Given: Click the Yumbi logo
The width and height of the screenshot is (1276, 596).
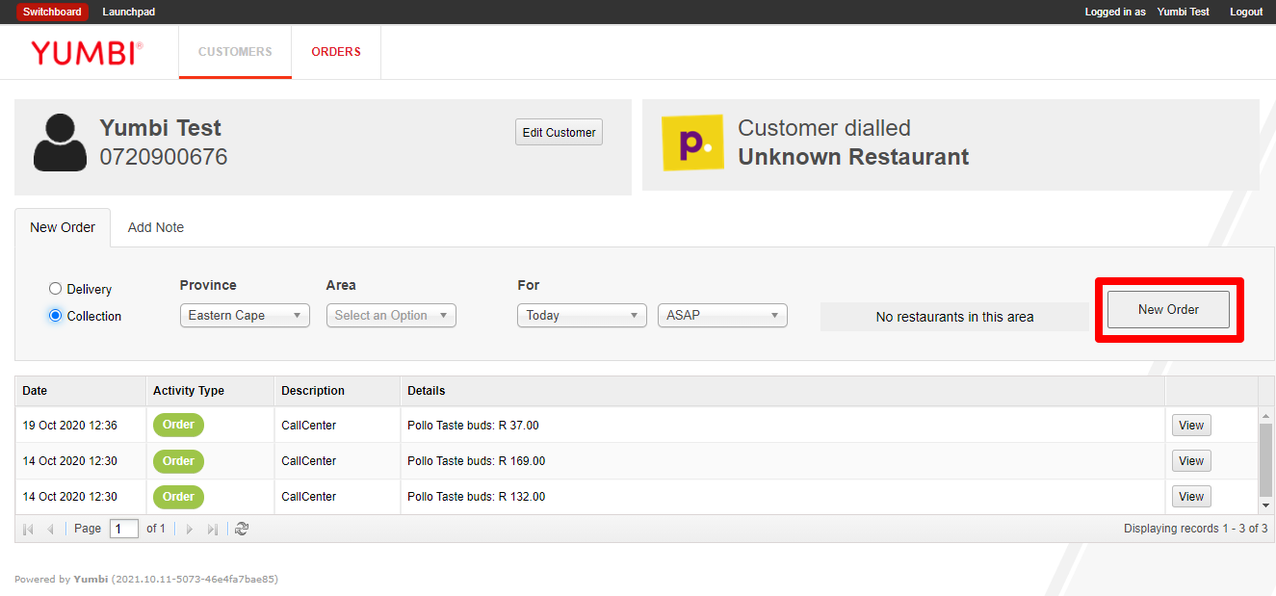Looking at the screenshot, I should (87, 53).
